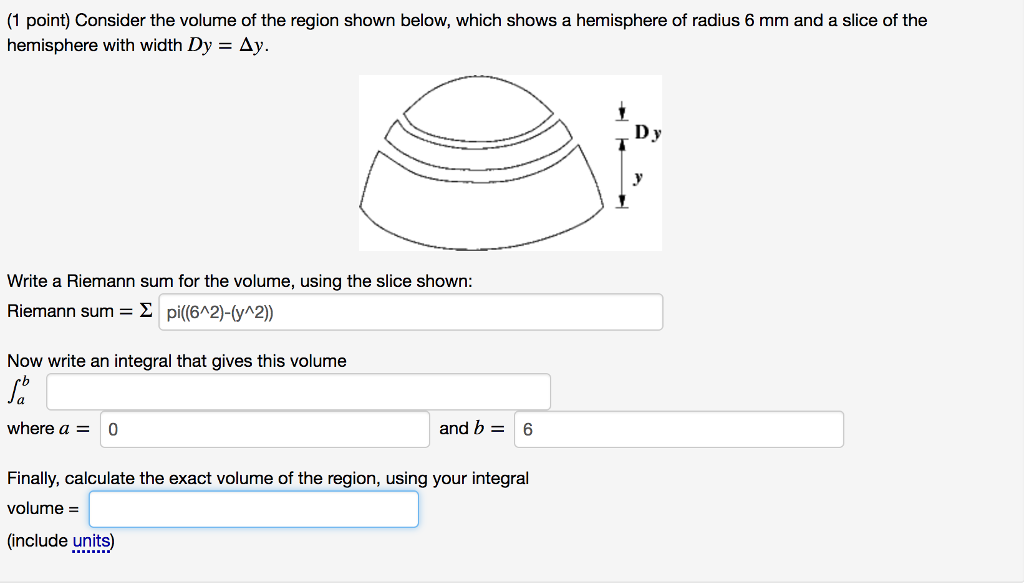Click the "(1 point)" text in the problem
1024x584 pixels.
pos(38,20)
